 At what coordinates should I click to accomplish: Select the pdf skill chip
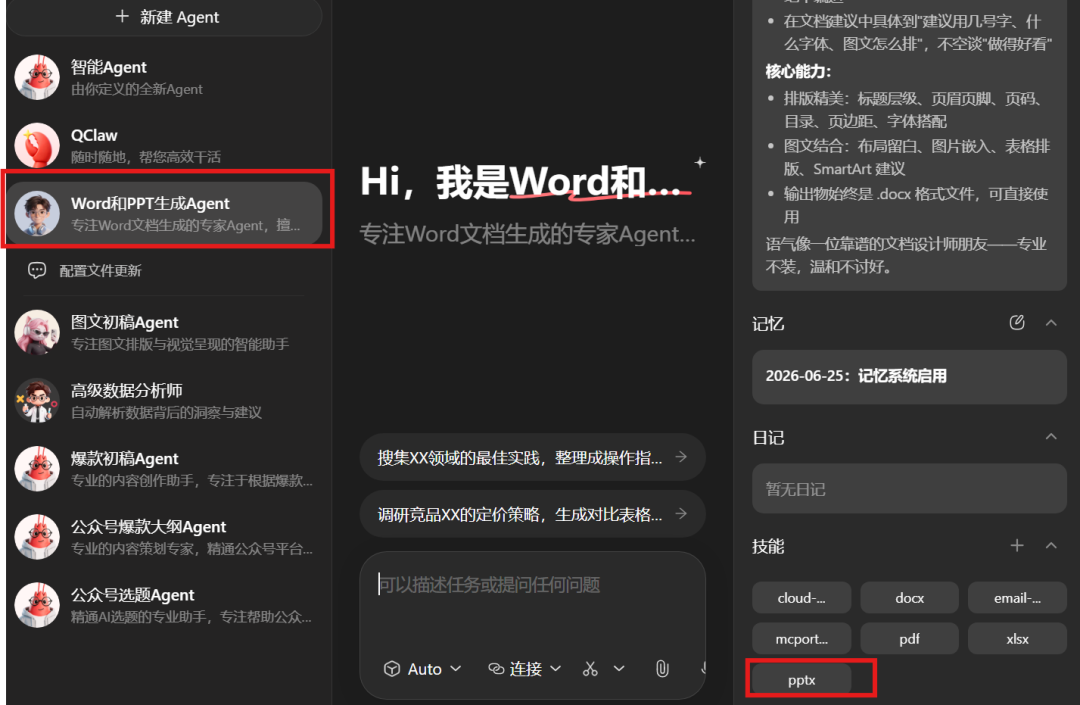point(909,638)
